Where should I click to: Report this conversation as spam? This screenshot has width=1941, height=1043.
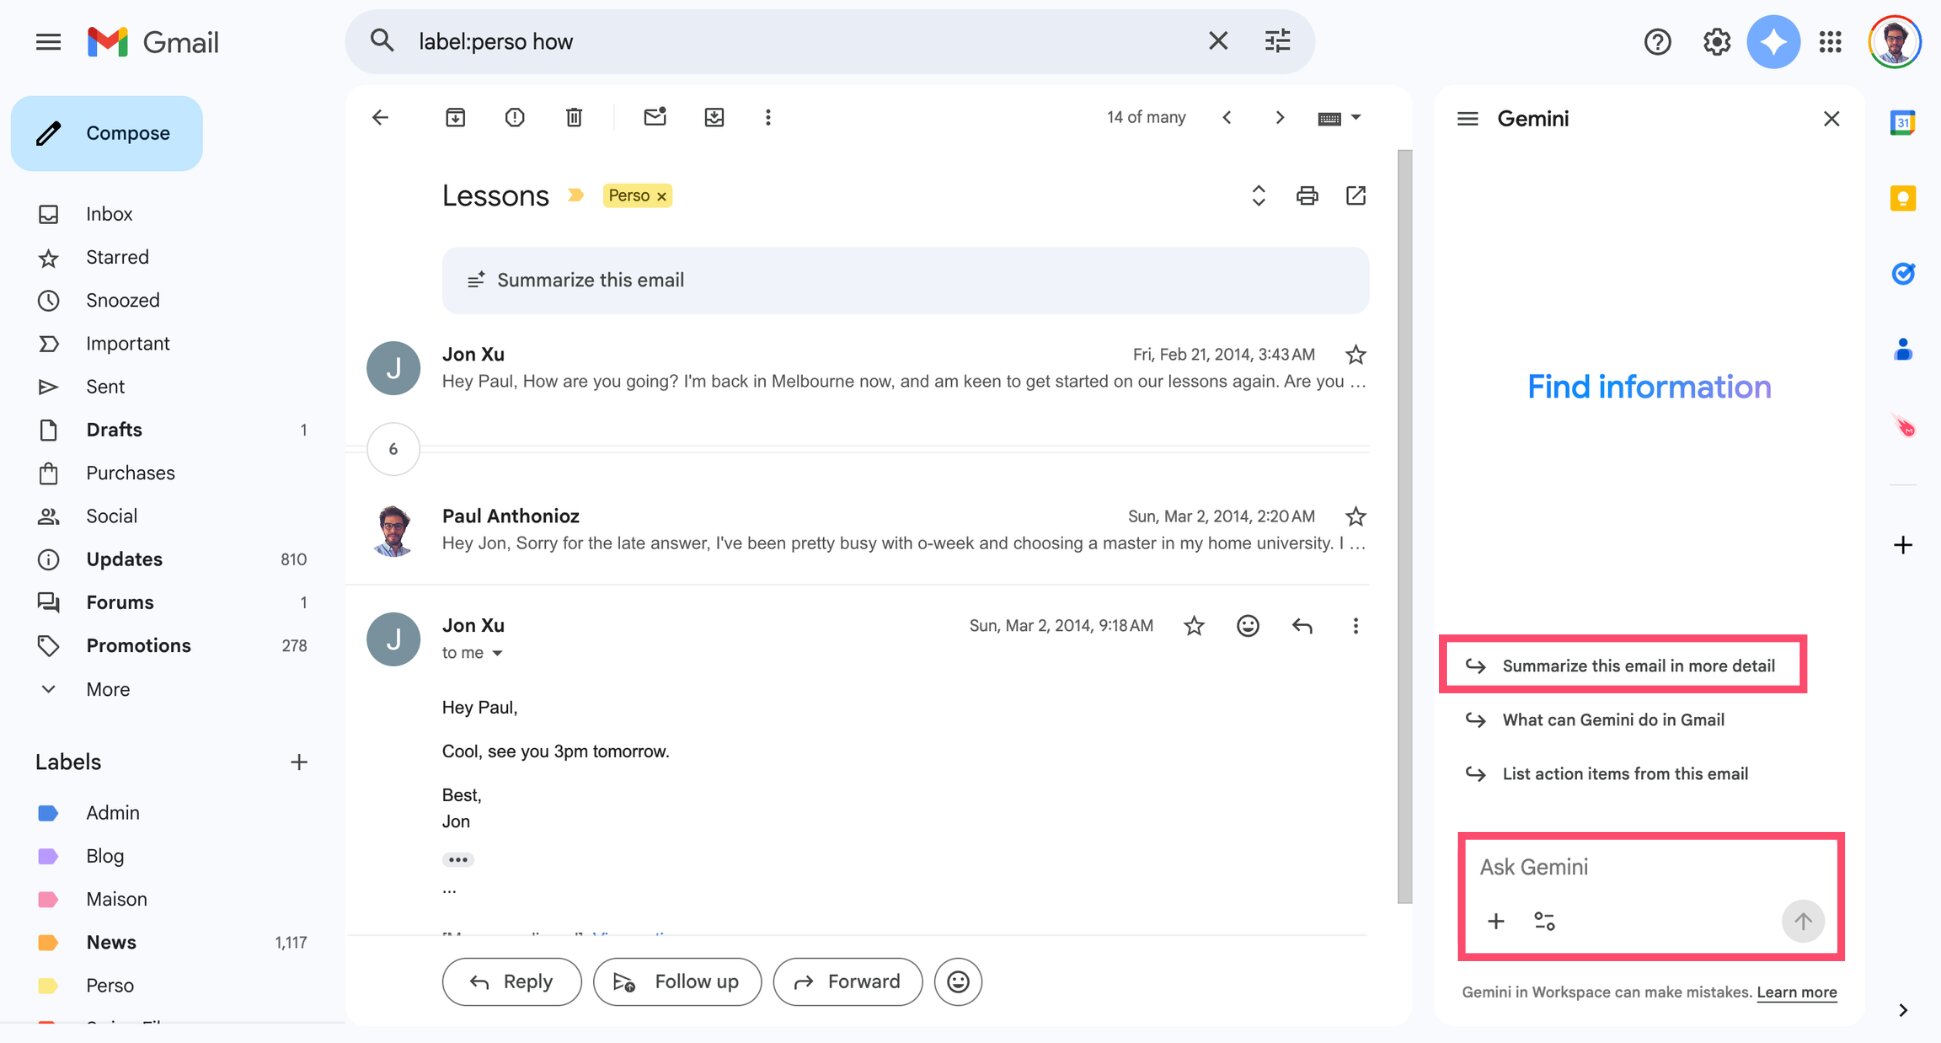click(514, 117)
